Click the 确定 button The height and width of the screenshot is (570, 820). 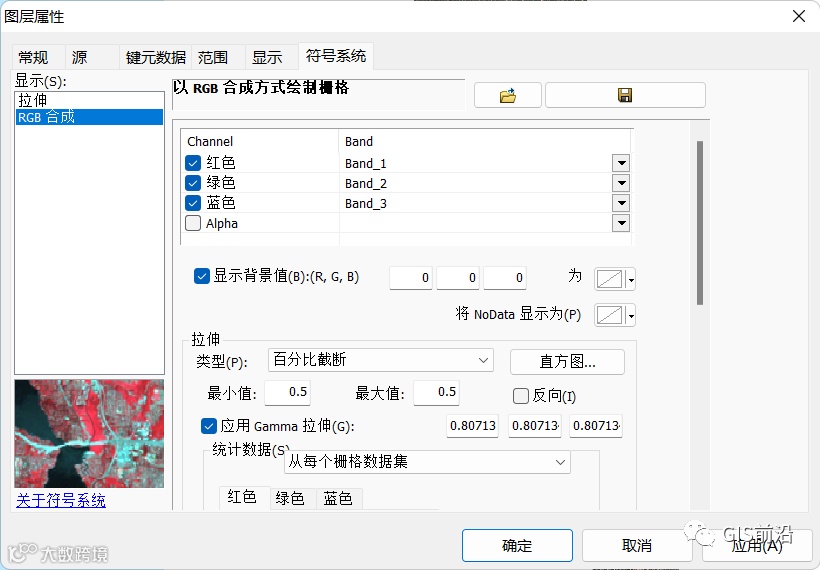click(517, 545)
